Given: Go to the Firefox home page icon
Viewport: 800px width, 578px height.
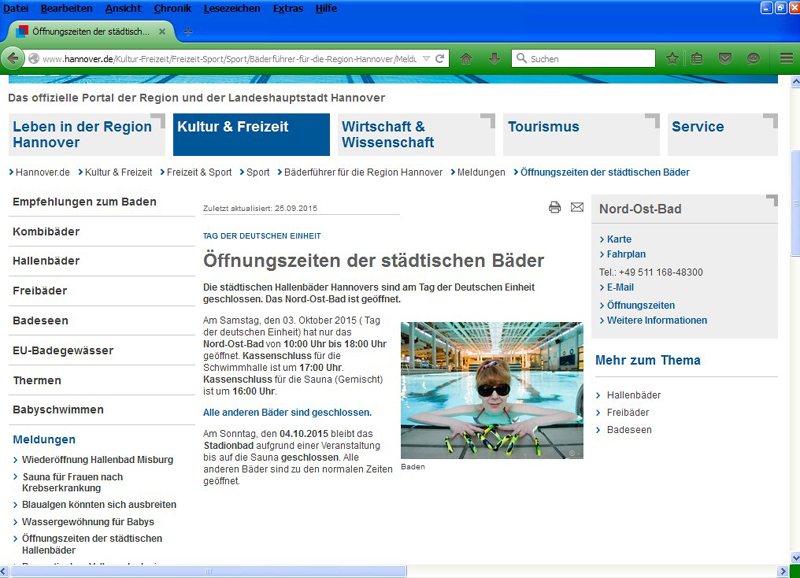Looking at the screenshot, I should point(466,59).
